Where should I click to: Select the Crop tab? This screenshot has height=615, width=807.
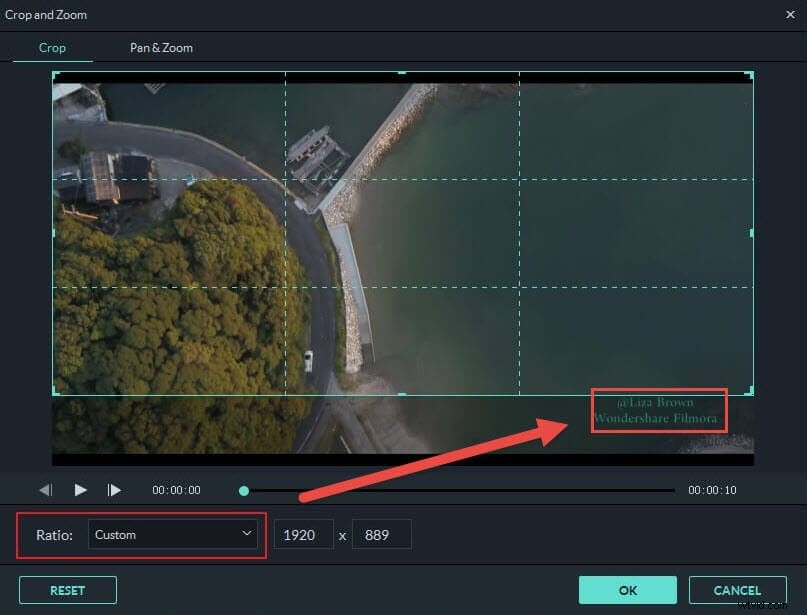pos(52,47)
